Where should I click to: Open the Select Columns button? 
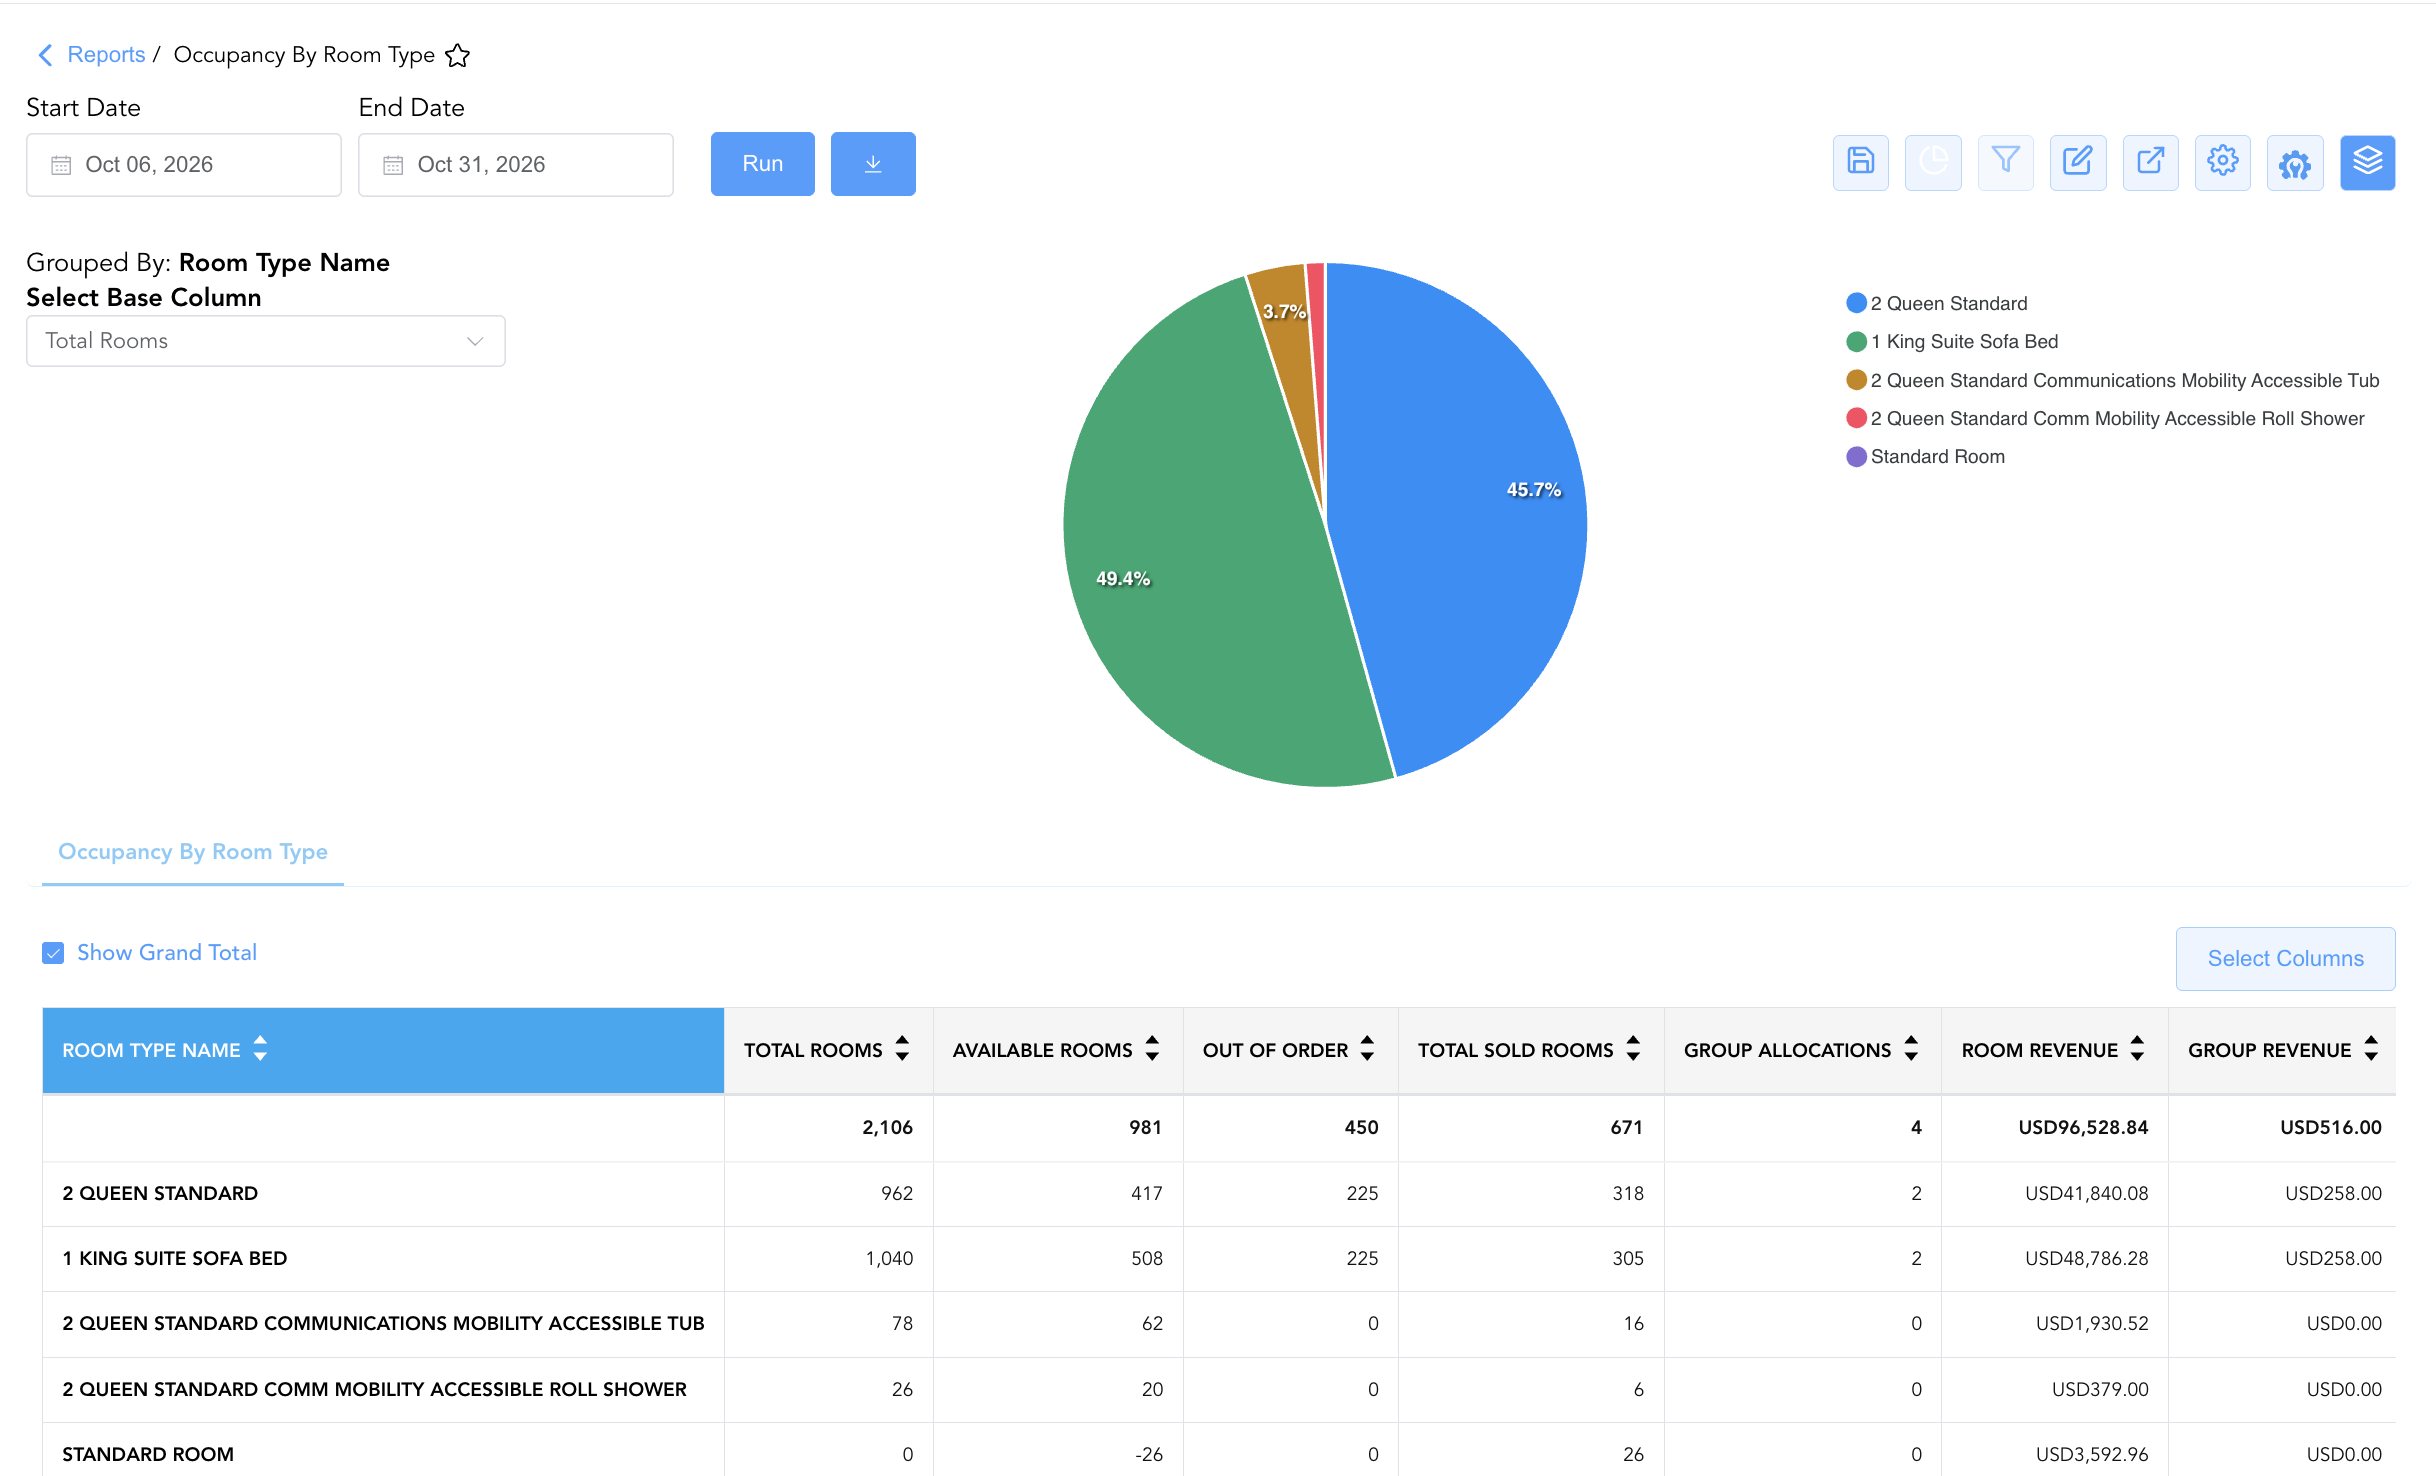(2286, 959)
